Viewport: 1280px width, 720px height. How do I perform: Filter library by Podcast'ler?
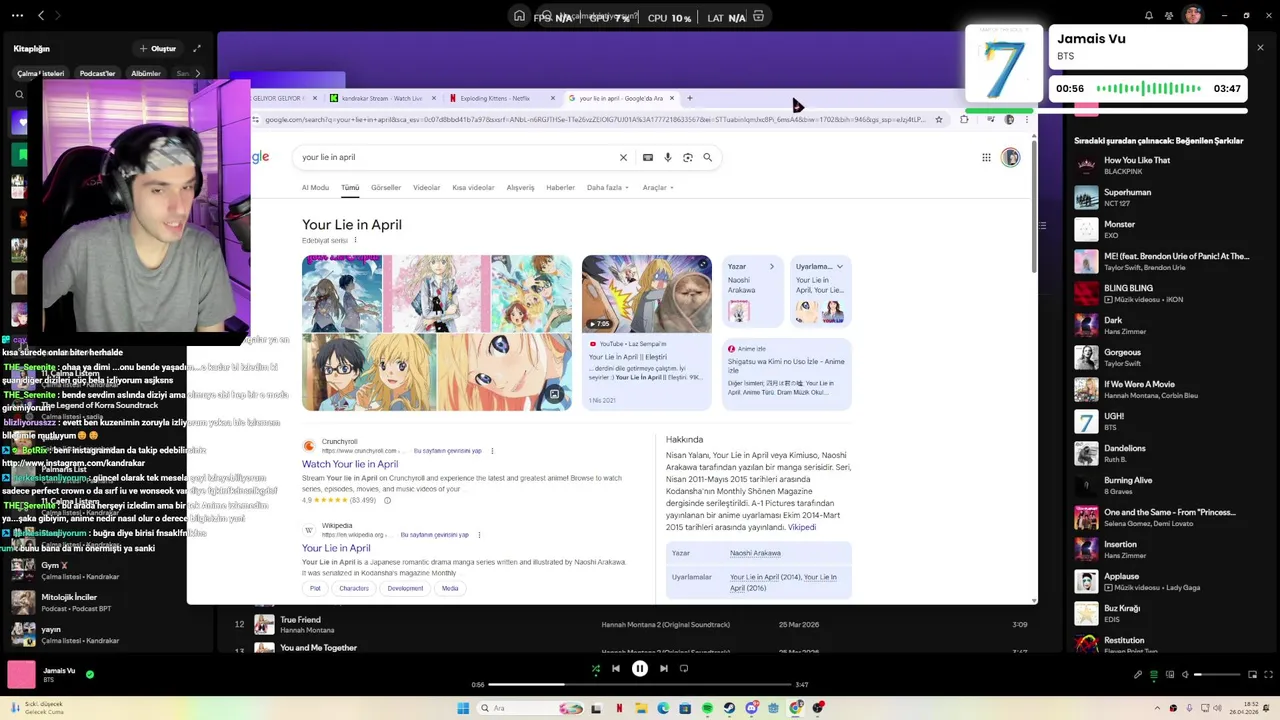pyautogui.click(x=97, y=73)
